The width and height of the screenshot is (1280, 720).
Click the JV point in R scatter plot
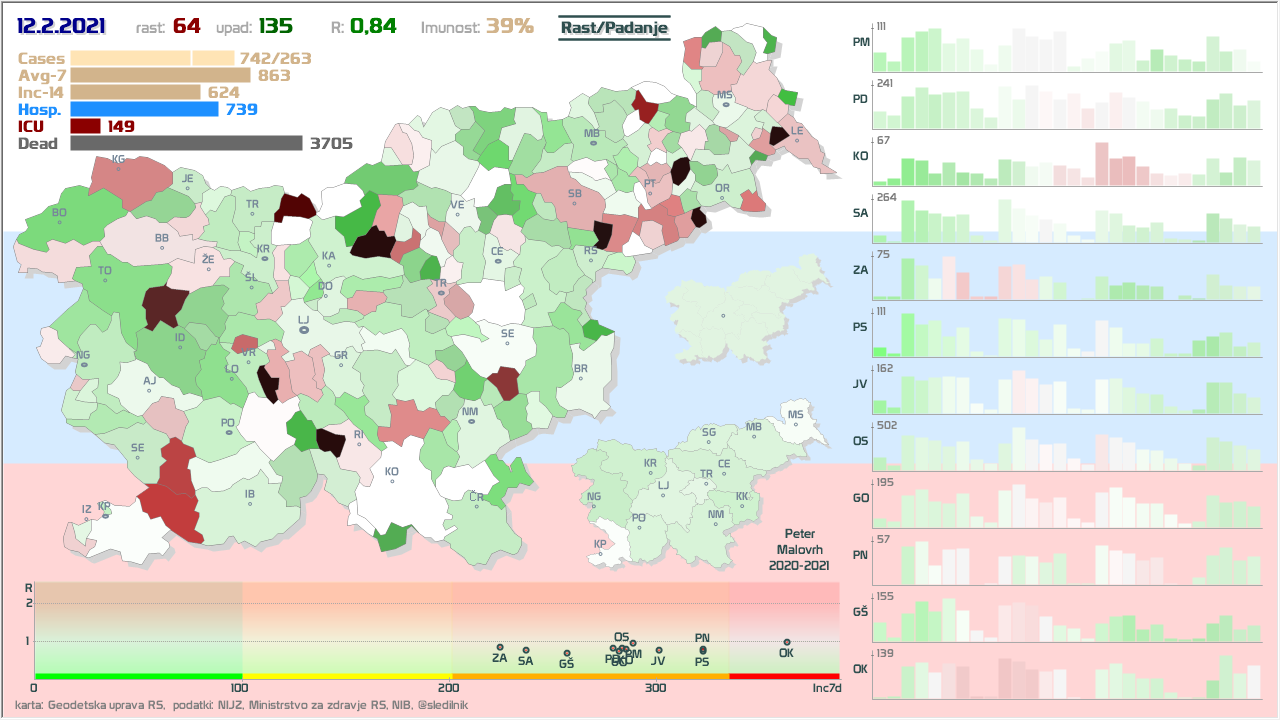click(658, 650)
